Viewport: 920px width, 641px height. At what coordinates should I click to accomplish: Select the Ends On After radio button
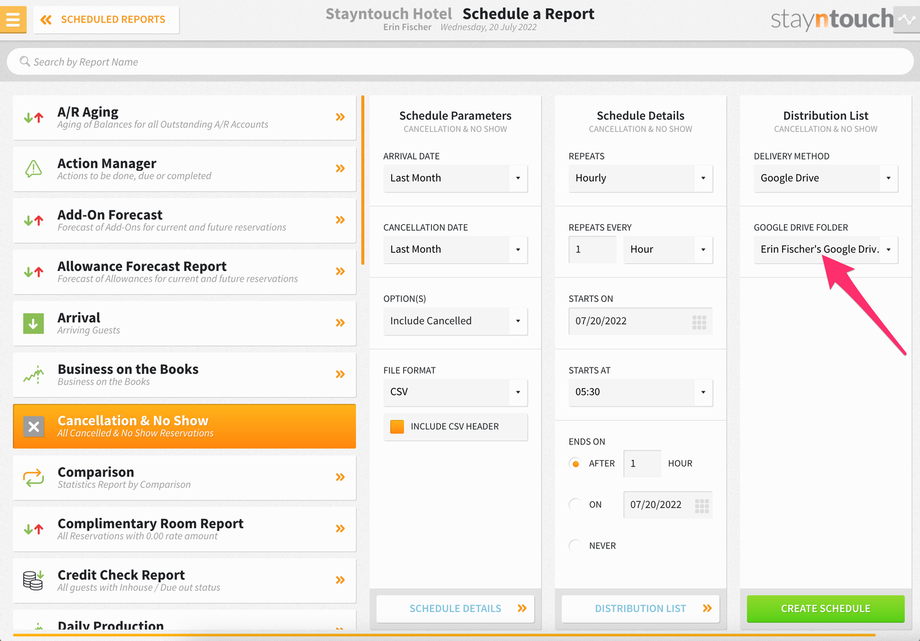[576, 464]
